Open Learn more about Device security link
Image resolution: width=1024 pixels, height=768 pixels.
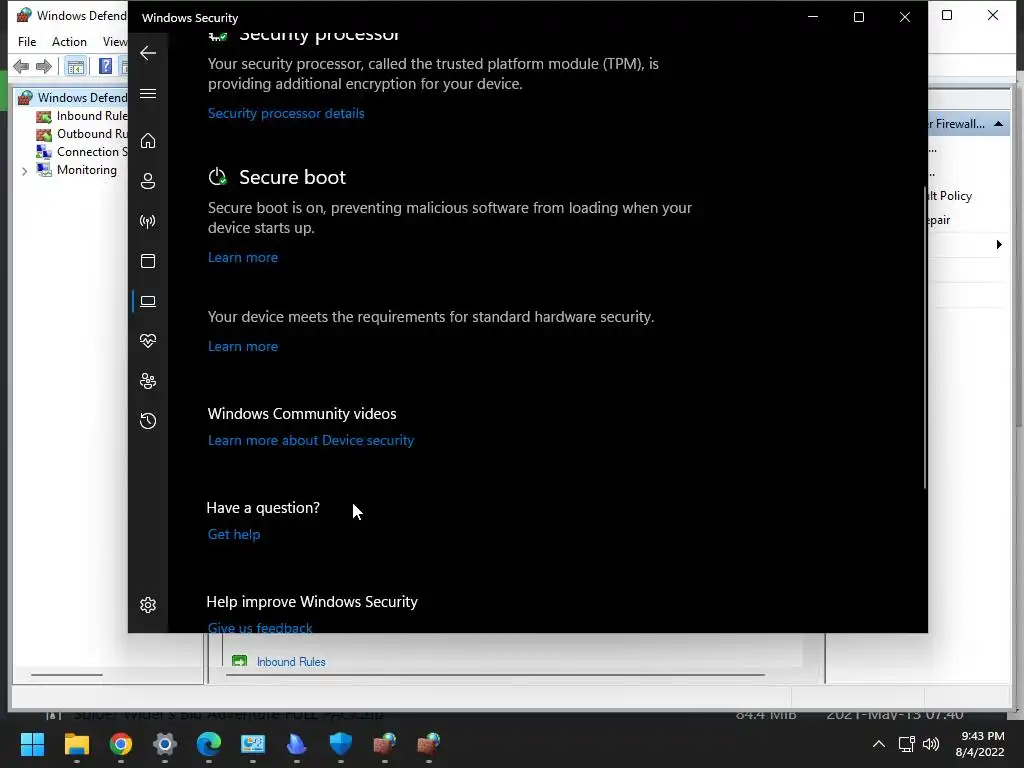pyautogui.click(x=311, y=440)
